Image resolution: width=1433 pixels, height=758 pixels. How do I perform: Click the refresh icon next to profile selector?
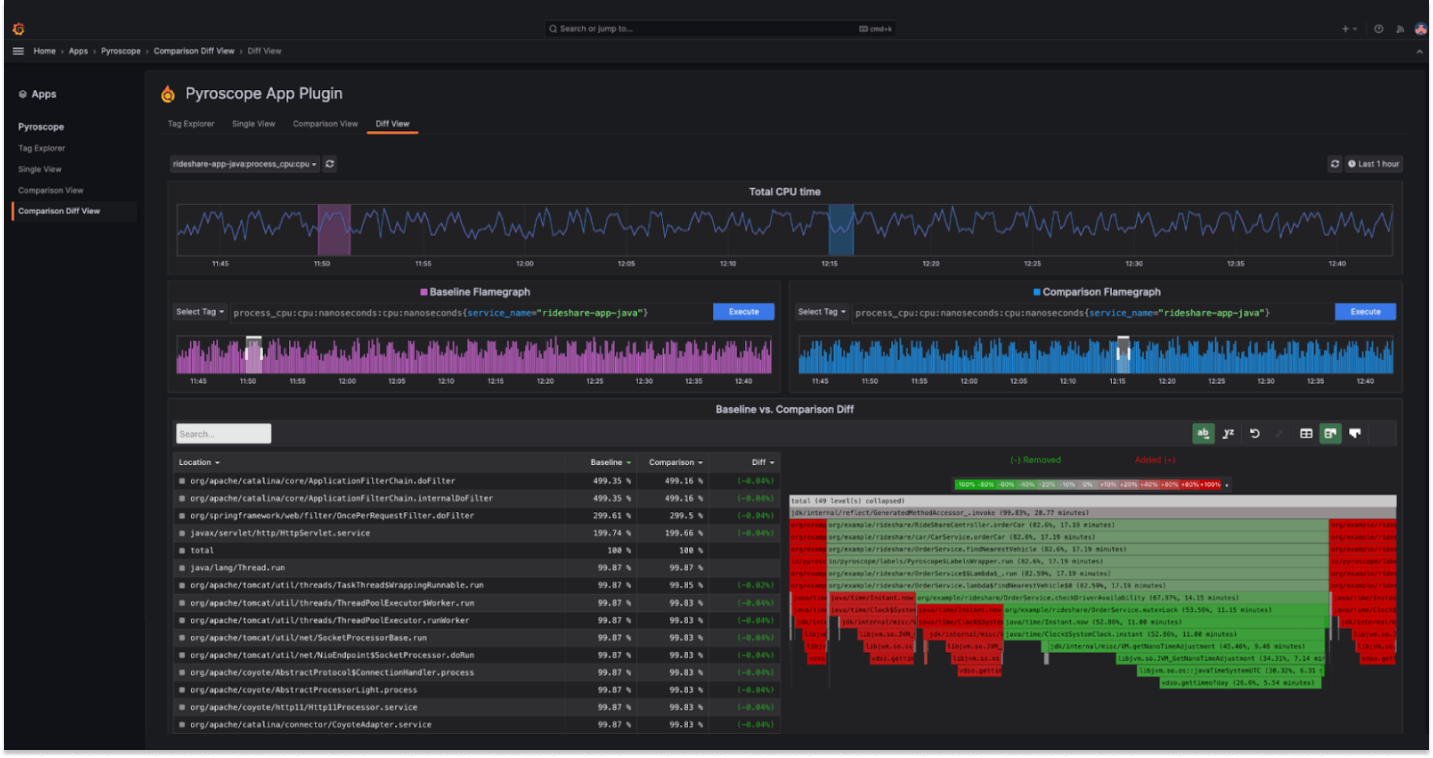pos(329,163)
